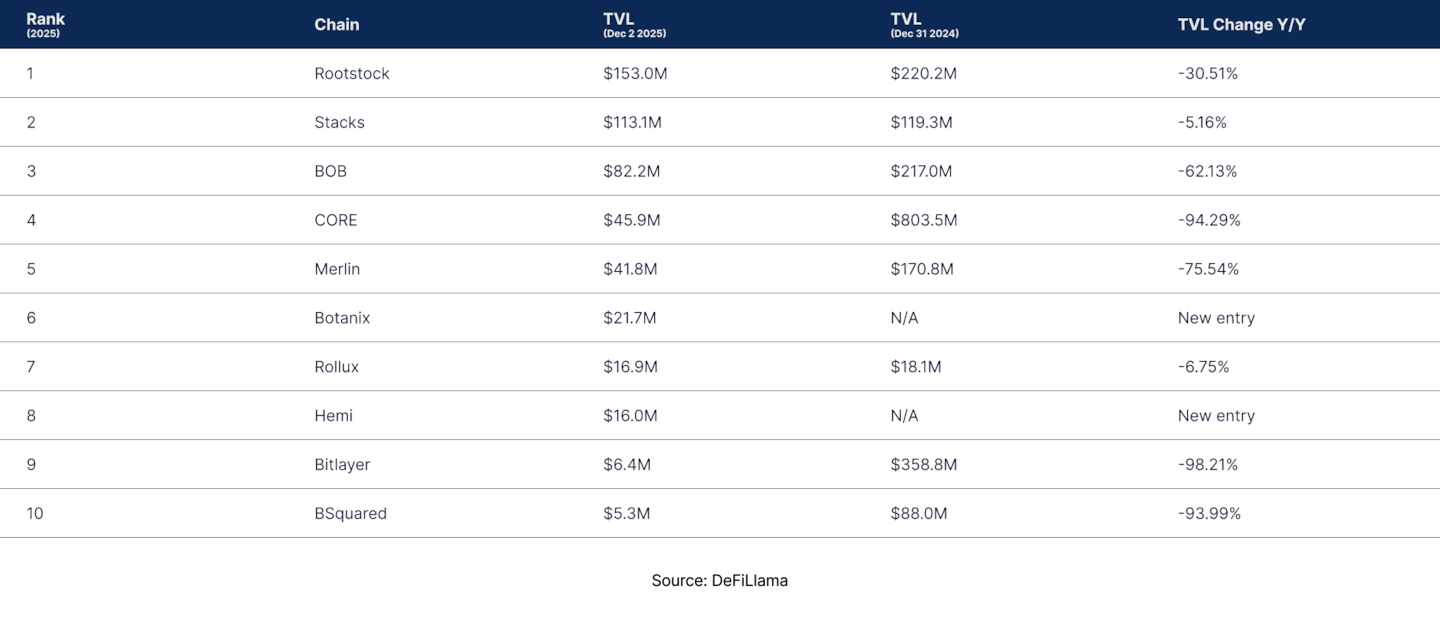Screen dimensions: 1440x623
Task: Click Rootstock's $153.0M TVL value
Action: point(635,74)
